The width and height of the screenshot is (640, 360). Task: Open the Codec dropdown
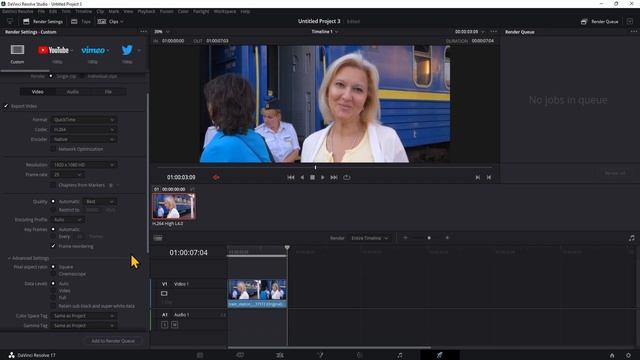click(84, 129)
